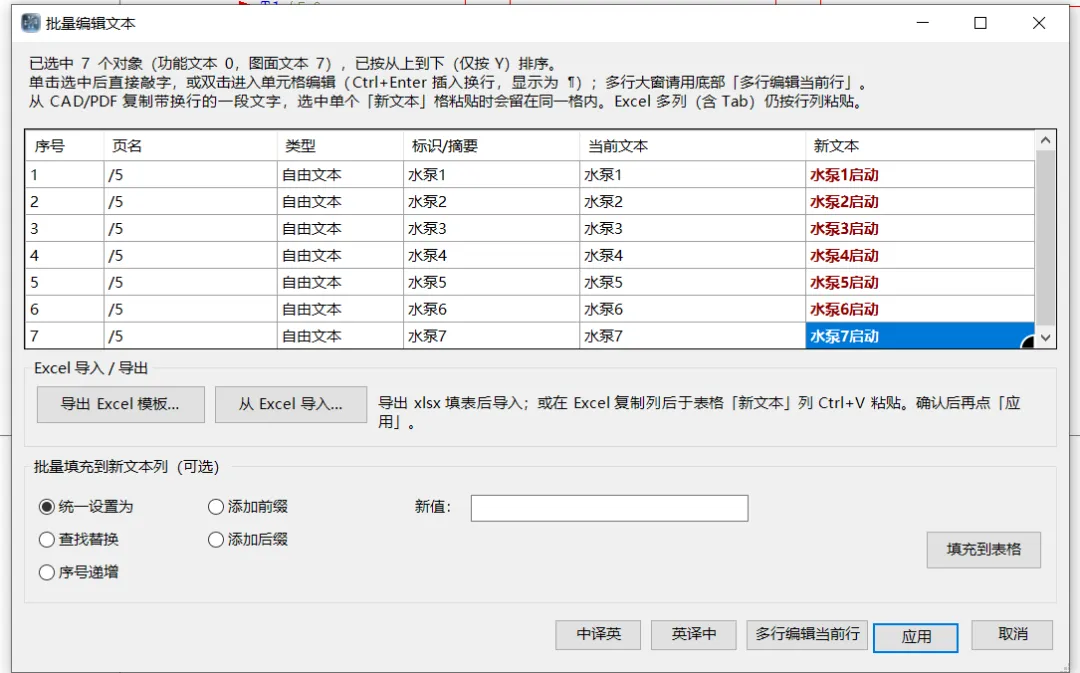The height and width of the screenshot is (673, 1080).
Task: Click the 页名 column header
Action: pos(191,146)
